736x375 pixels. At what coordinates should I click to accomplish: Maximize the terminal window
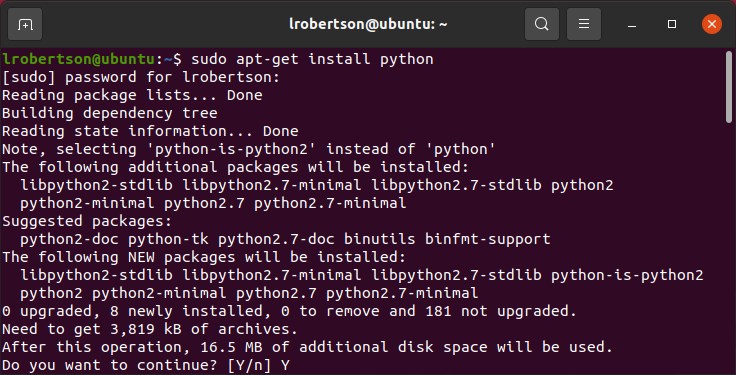coord(672,24)
